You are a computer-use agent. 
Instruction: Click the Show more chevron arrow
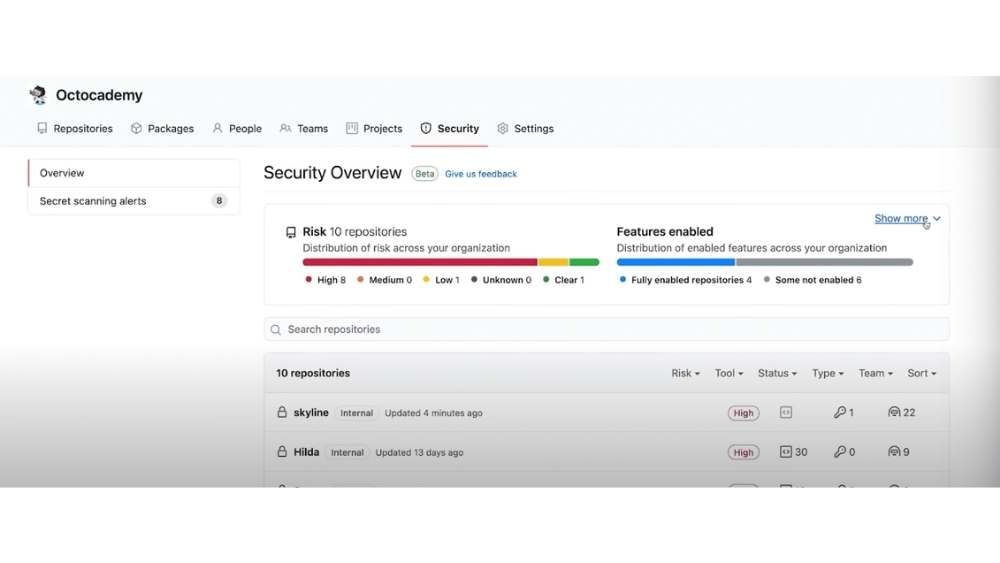937,218
